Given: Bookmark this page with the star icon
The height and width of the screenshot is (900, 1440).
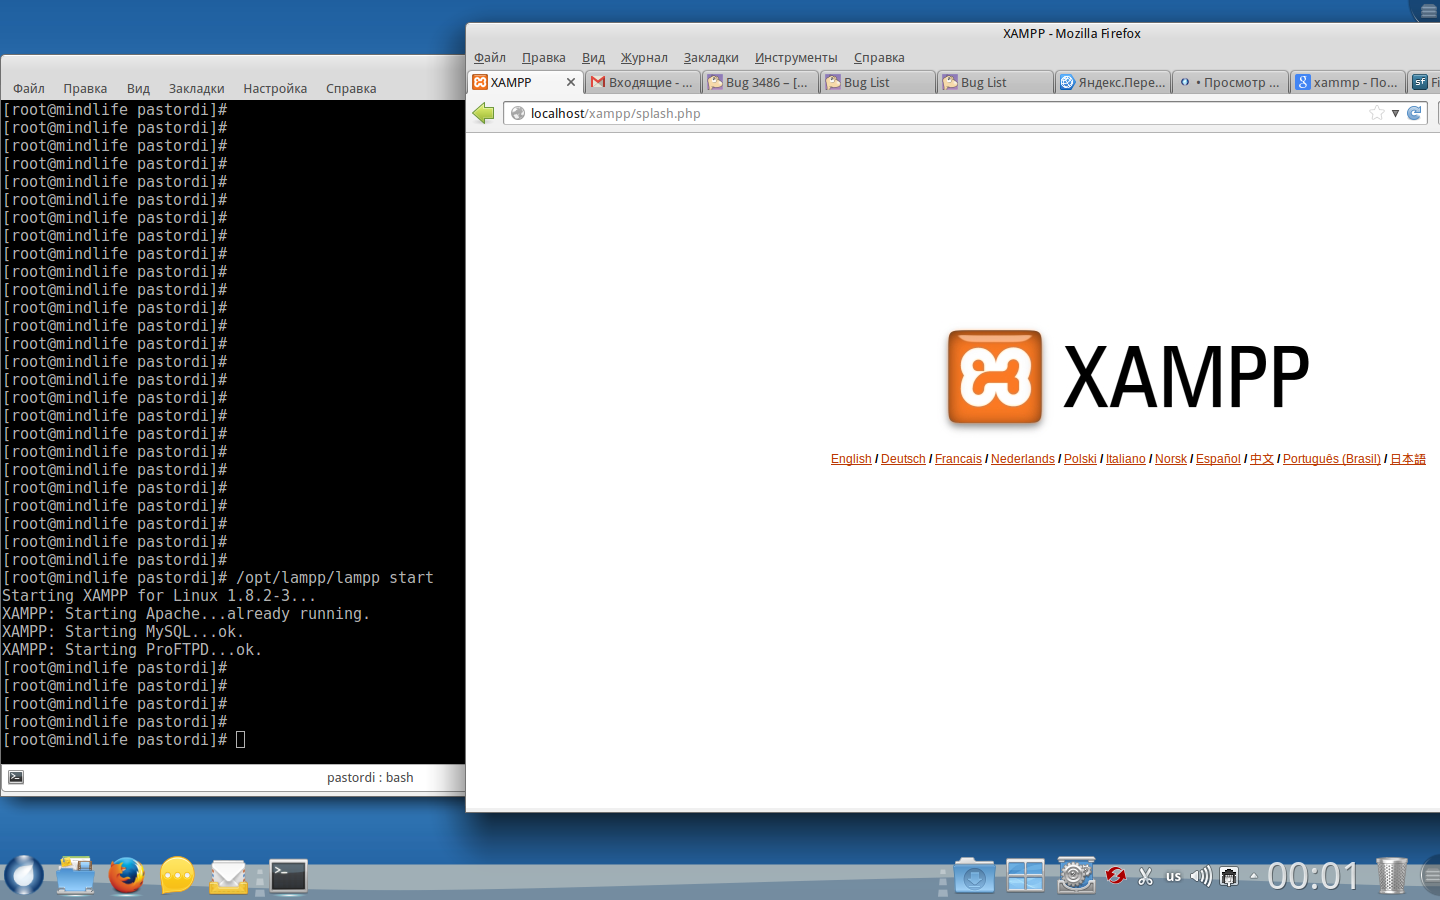Looking at the screenshot, I should point(1377,113).
